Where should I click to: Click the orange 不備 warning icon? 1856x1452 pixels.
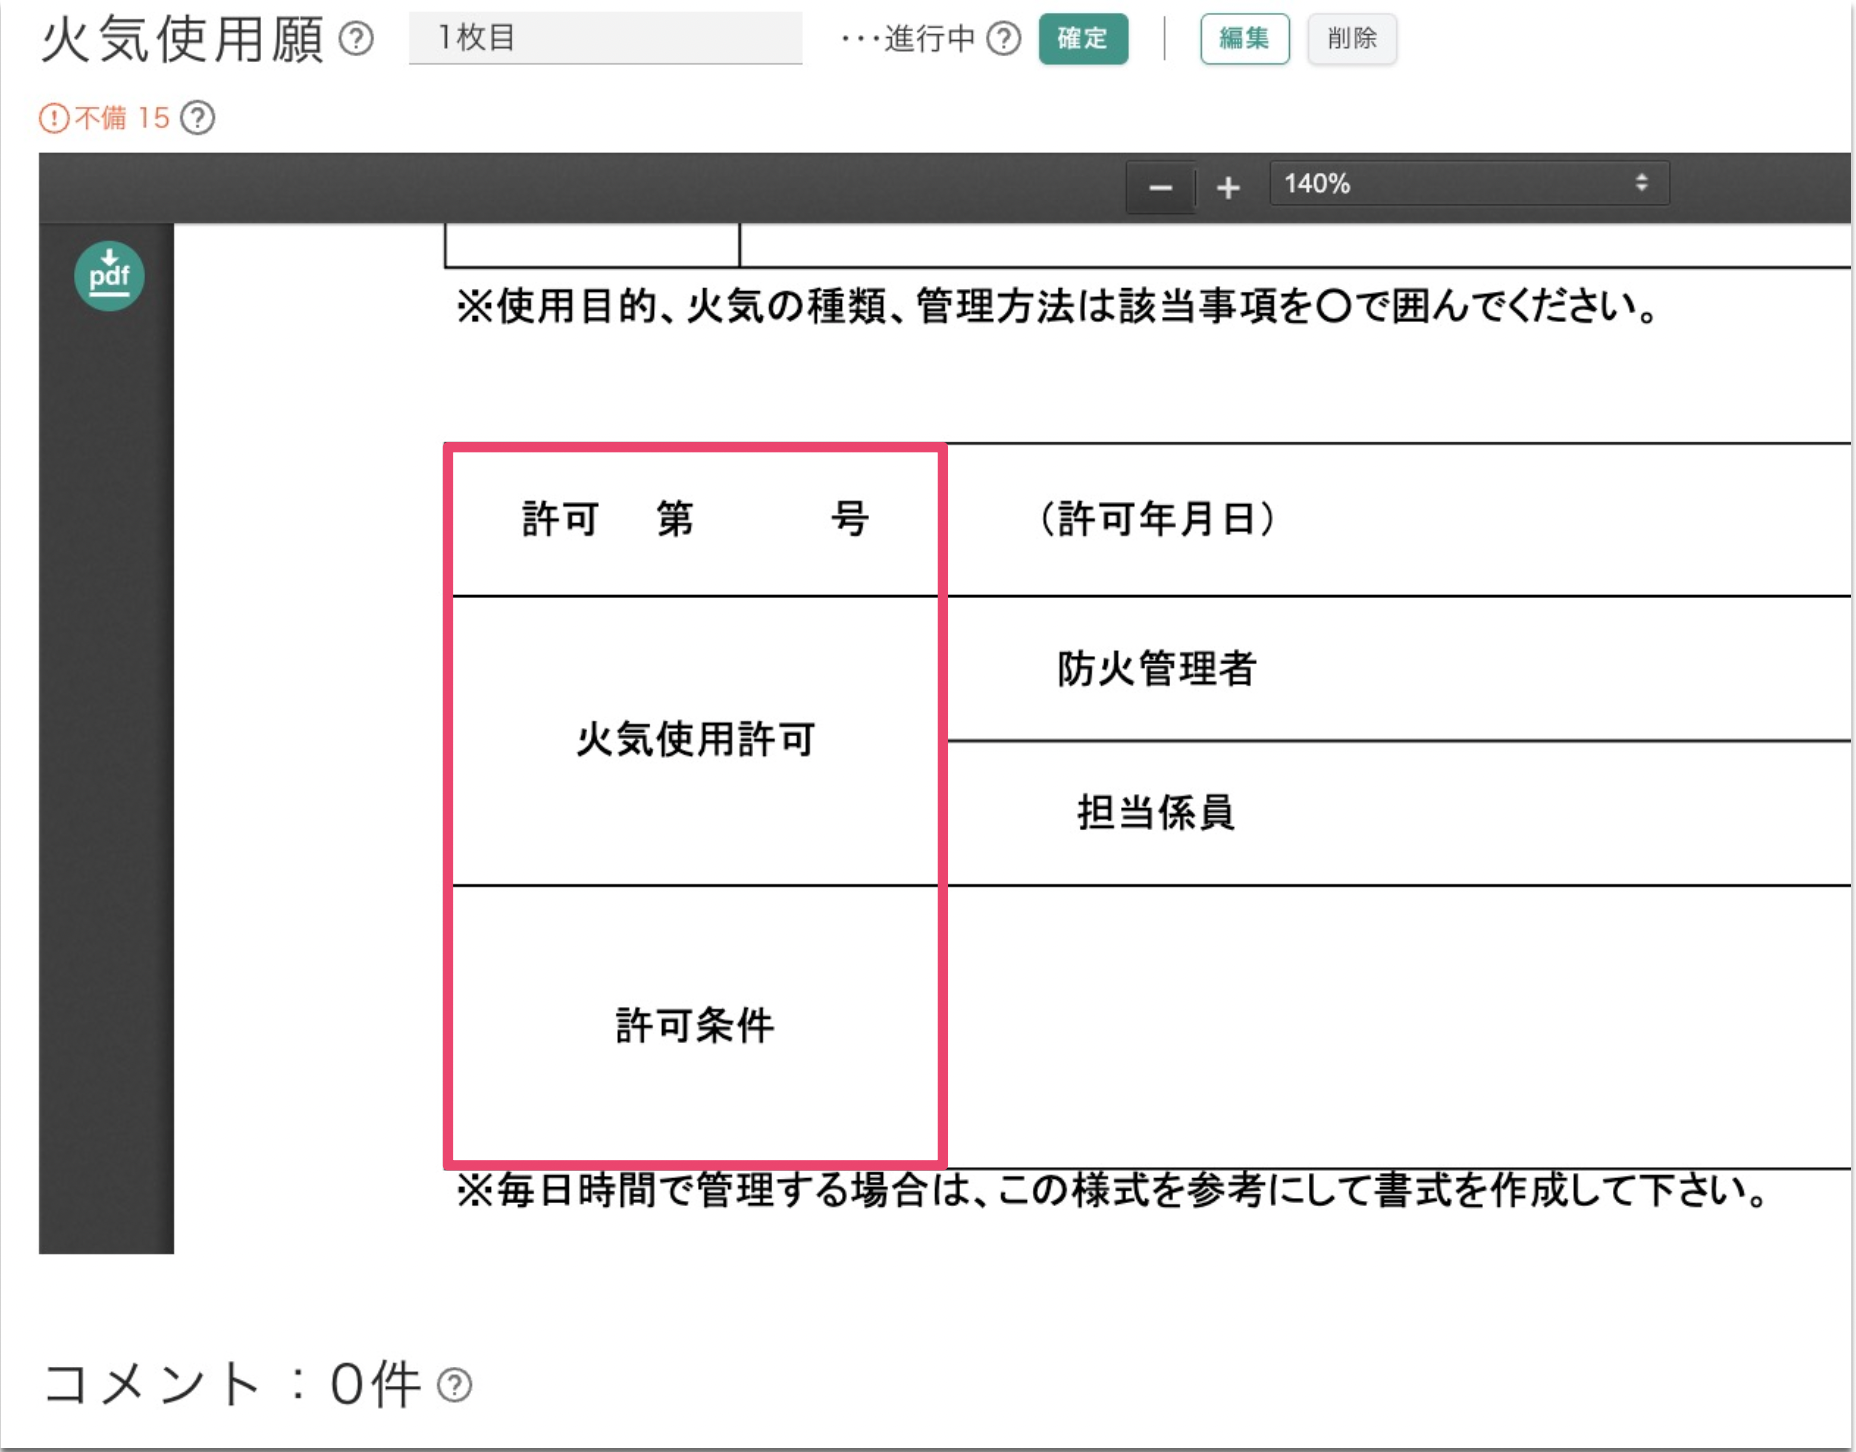coord(54,118)
